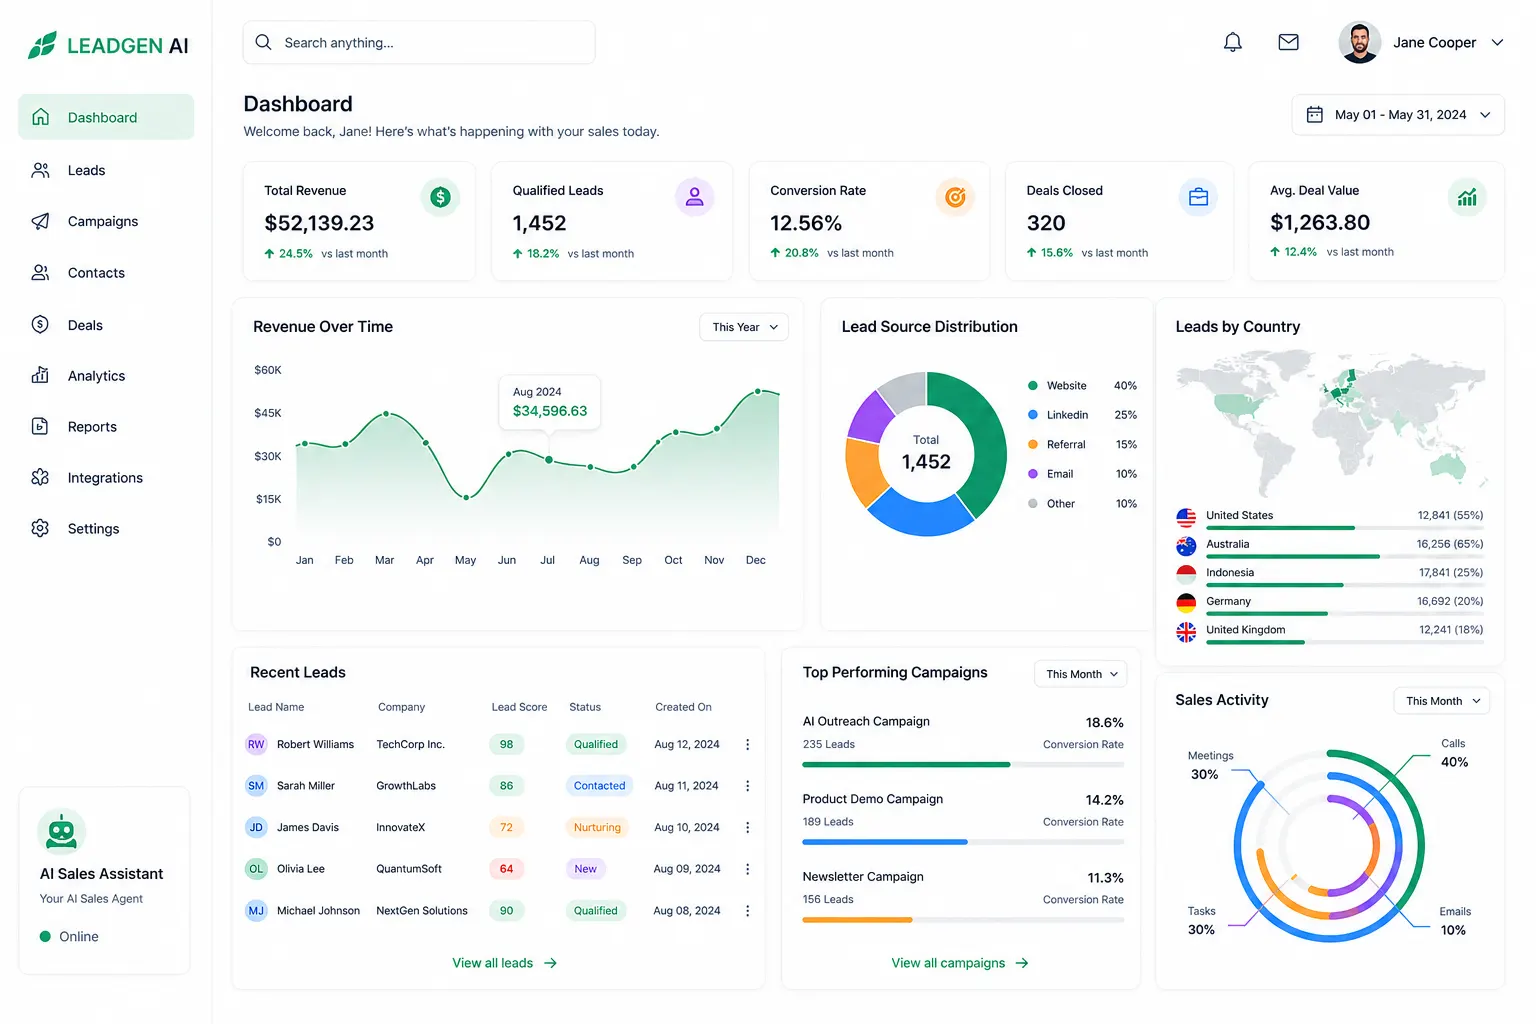
Task: Open row options for James Davis
Action: tap(747, 827)
